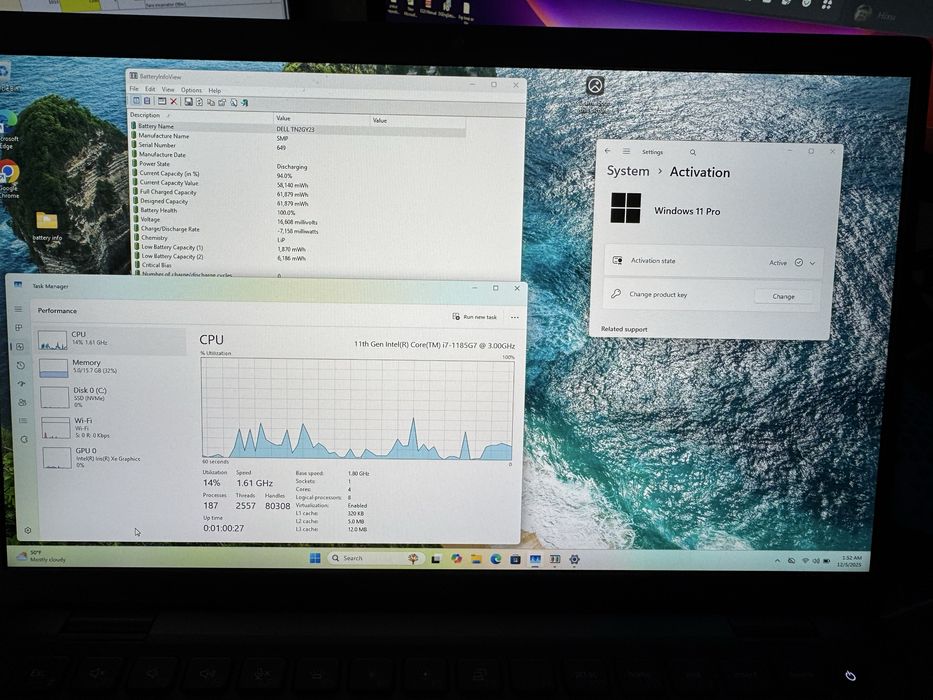
Task: Select second view-mode icon in BatteryInfoView toolbar
Action: coord(147,101)
